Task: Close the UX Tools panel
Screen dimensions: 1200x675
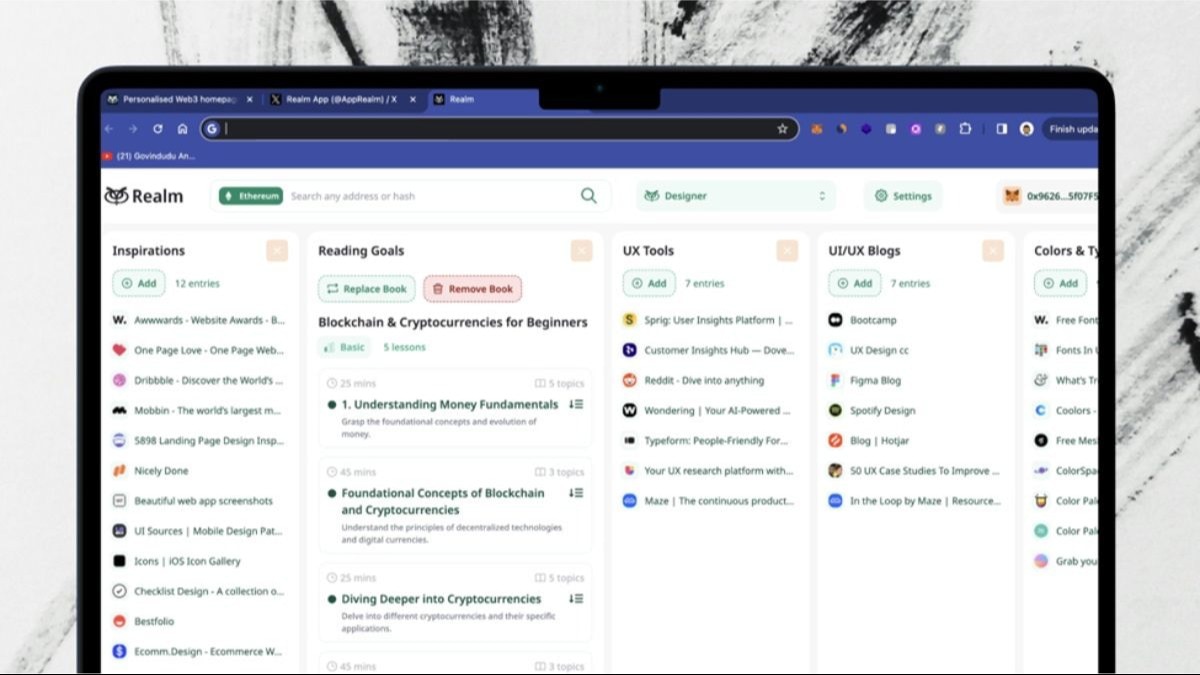Action: [787, 251]
